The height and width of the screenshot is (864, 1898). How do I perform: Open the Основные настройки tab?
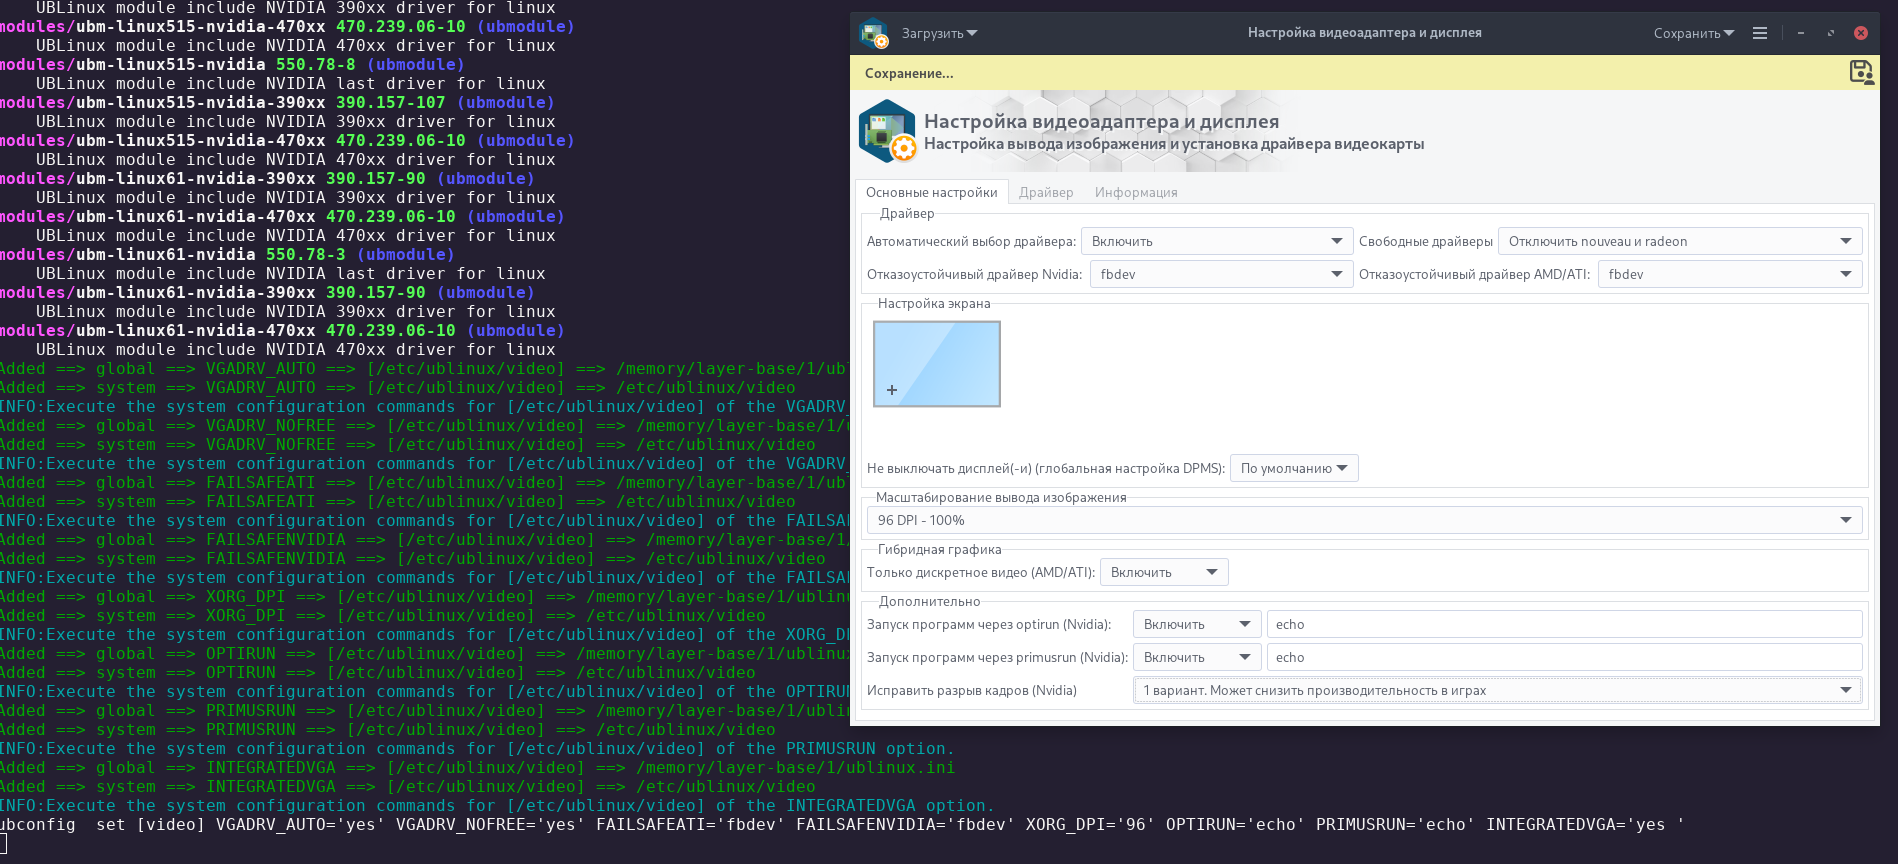[x=931, y=192]
